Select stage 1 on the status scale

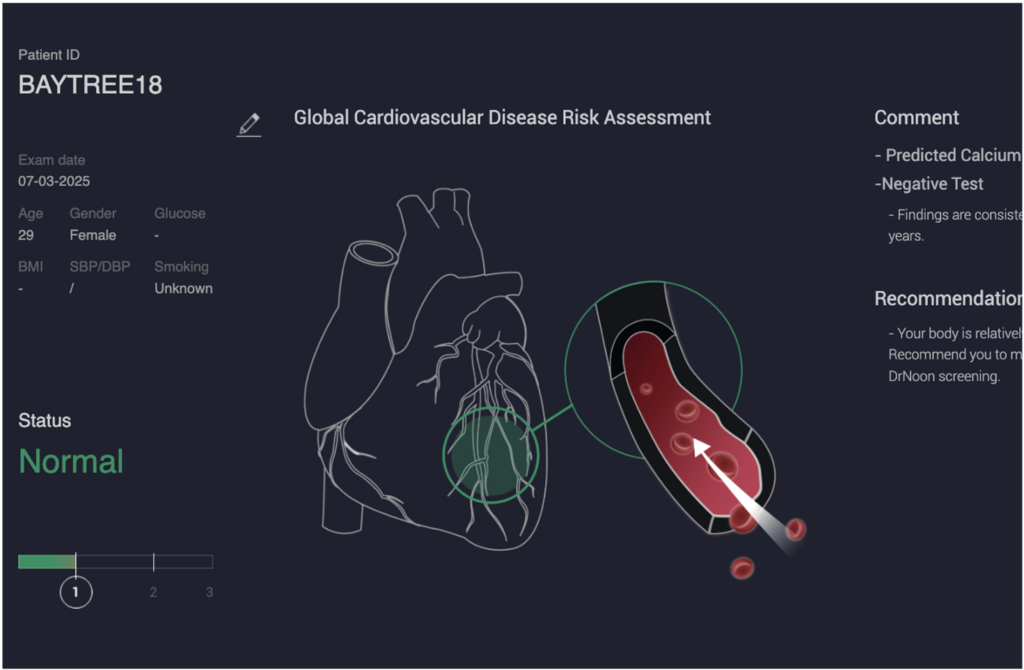(x=75, y=592)
